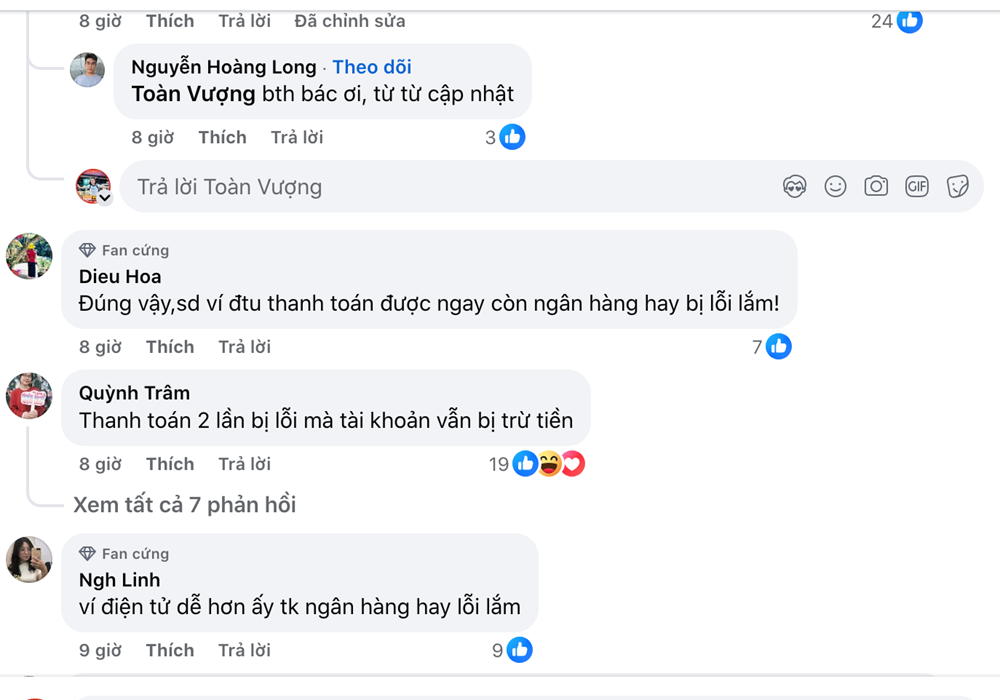Expand all 7 replies to Quỳnh Trâm
This screenshot has height=700, width=1000.
[x=184, y=505]
